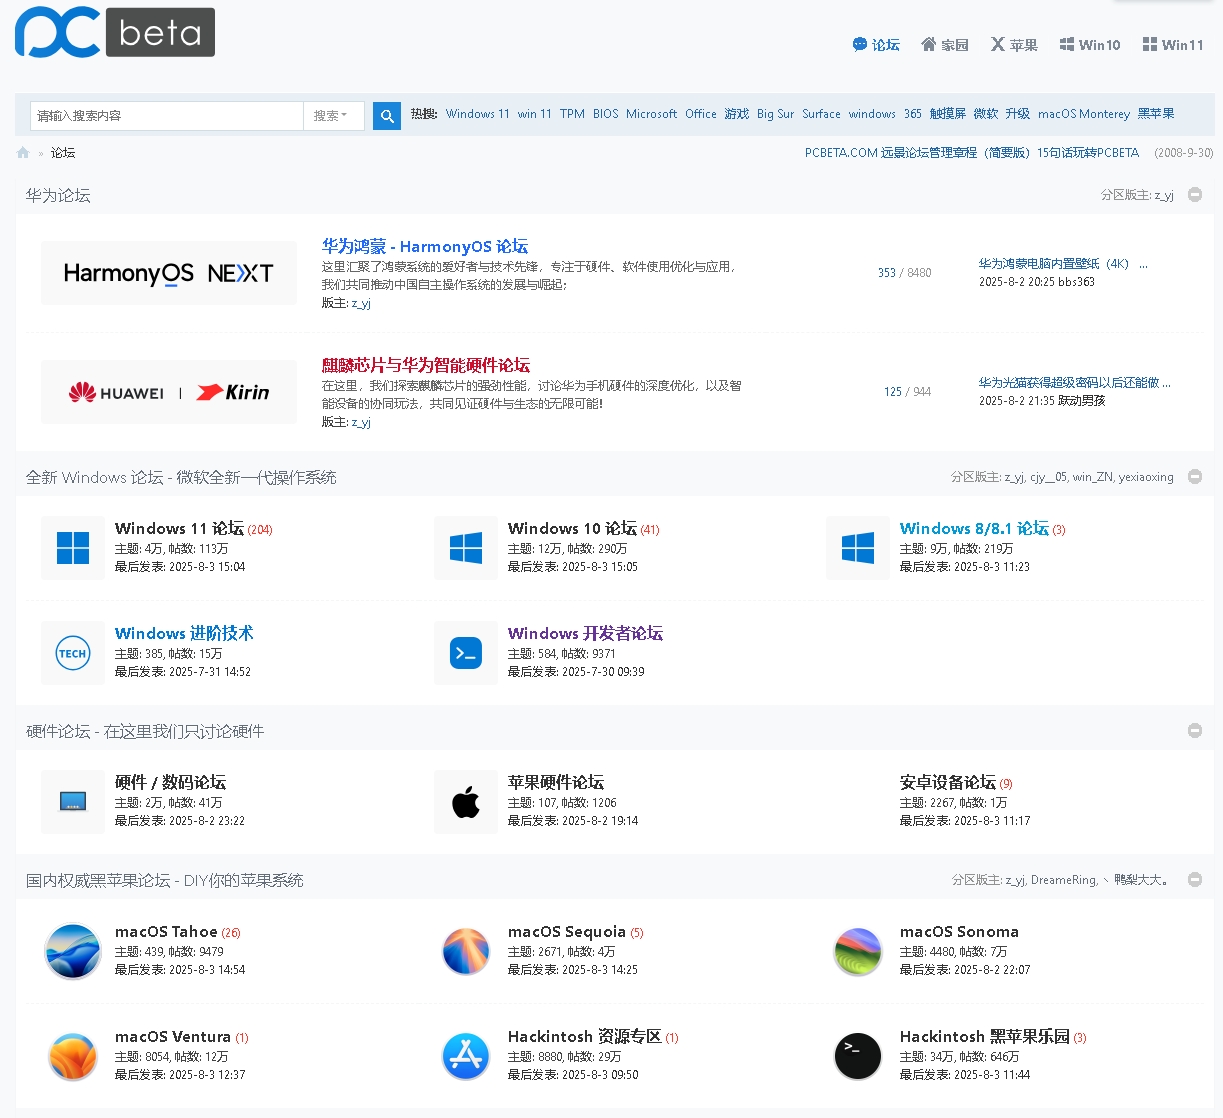Open the 苹果 nav tab
This screenshot has width=1223, height=1118.
pos(1014,45)
